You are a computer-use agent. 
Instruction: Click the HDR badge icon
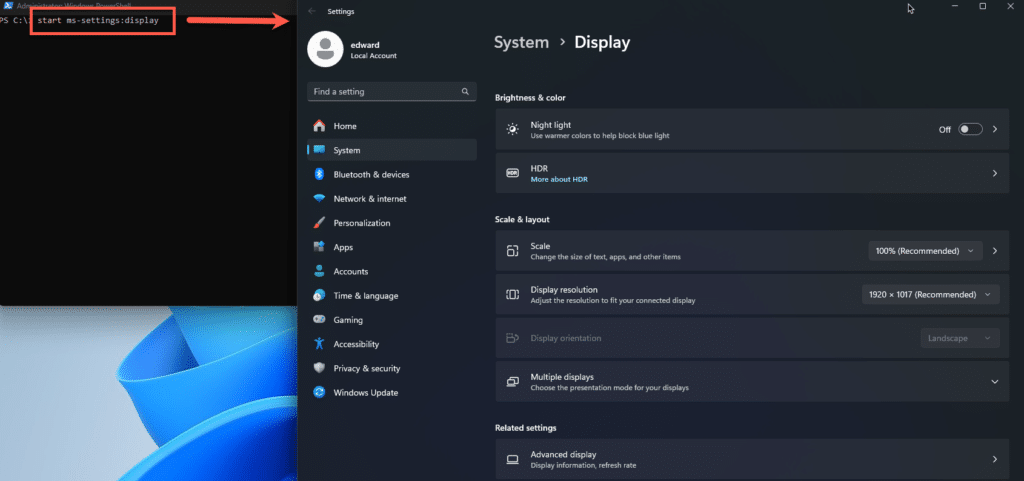pyautogui.click(x=513, y=173)
